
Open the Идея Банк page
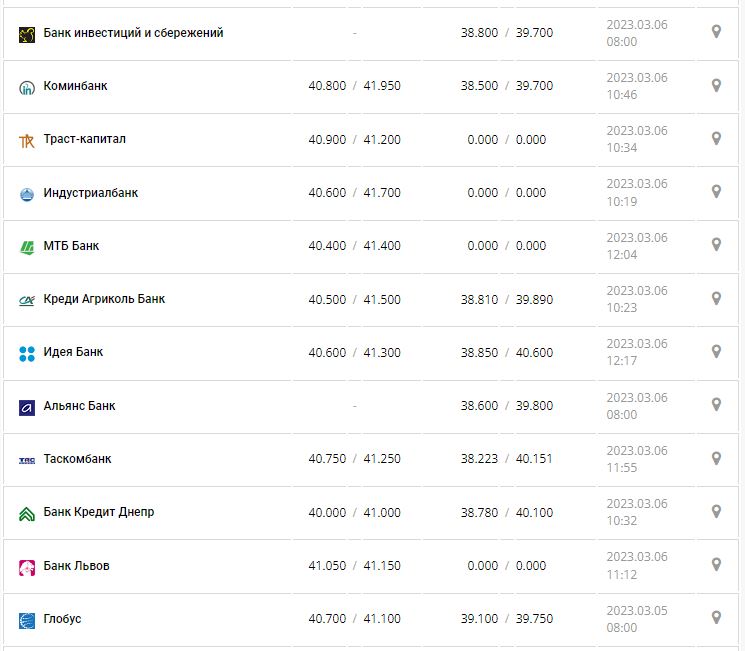tap(73, 352)
